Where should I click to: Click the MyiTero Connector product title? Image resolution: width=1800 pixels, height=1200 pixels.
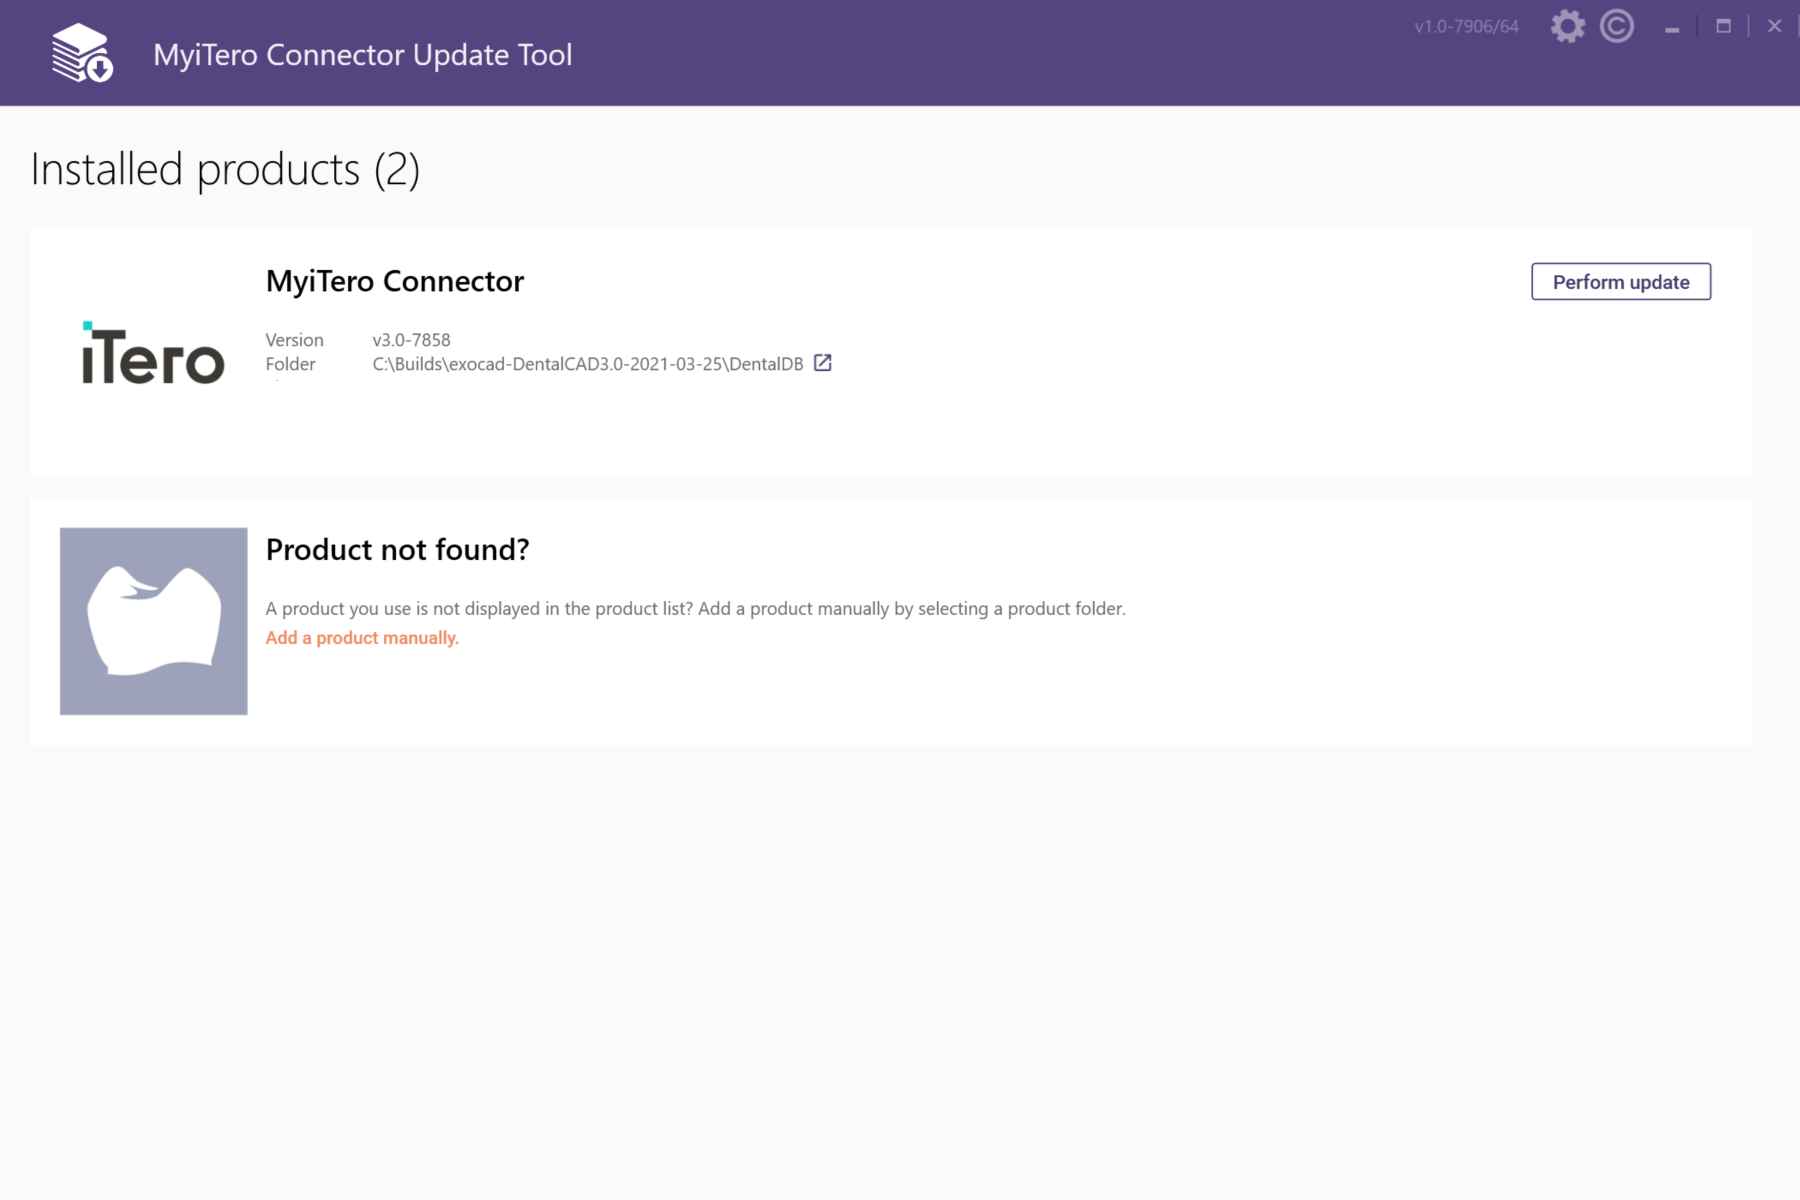click(x=395, y=281)
